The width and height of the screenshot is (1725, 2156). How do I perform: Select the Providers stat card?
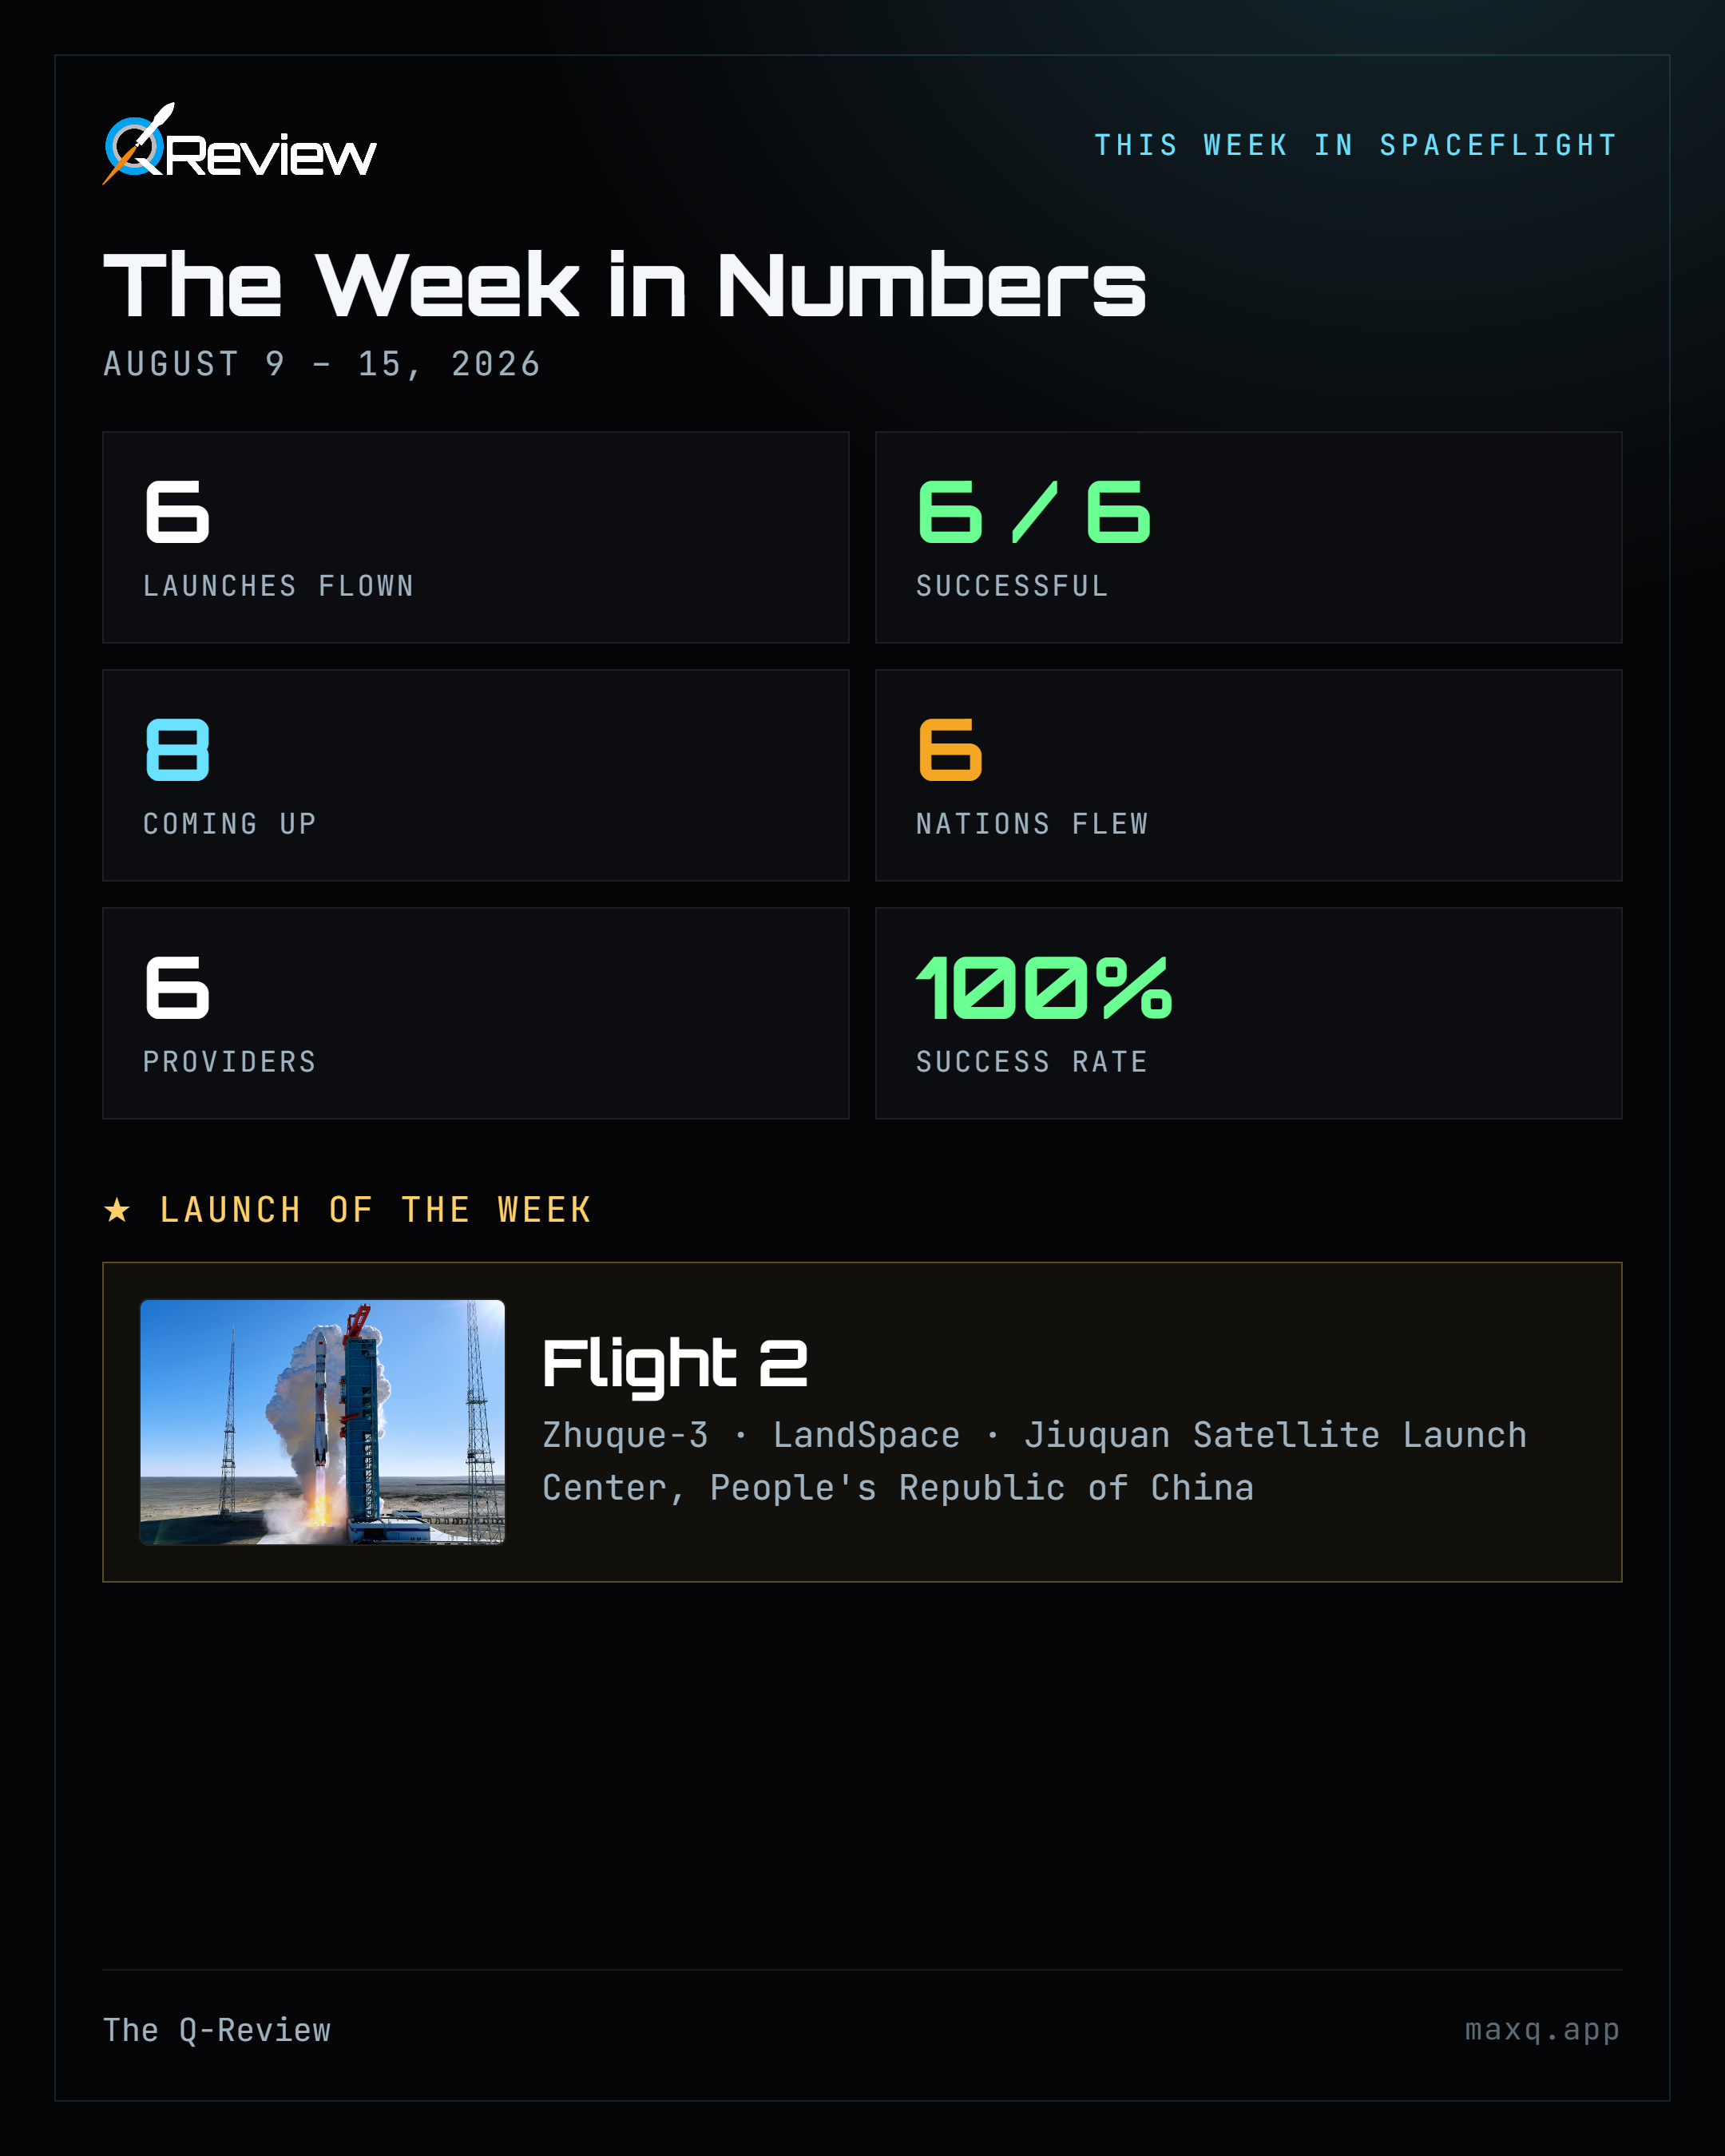point(476,1013)
